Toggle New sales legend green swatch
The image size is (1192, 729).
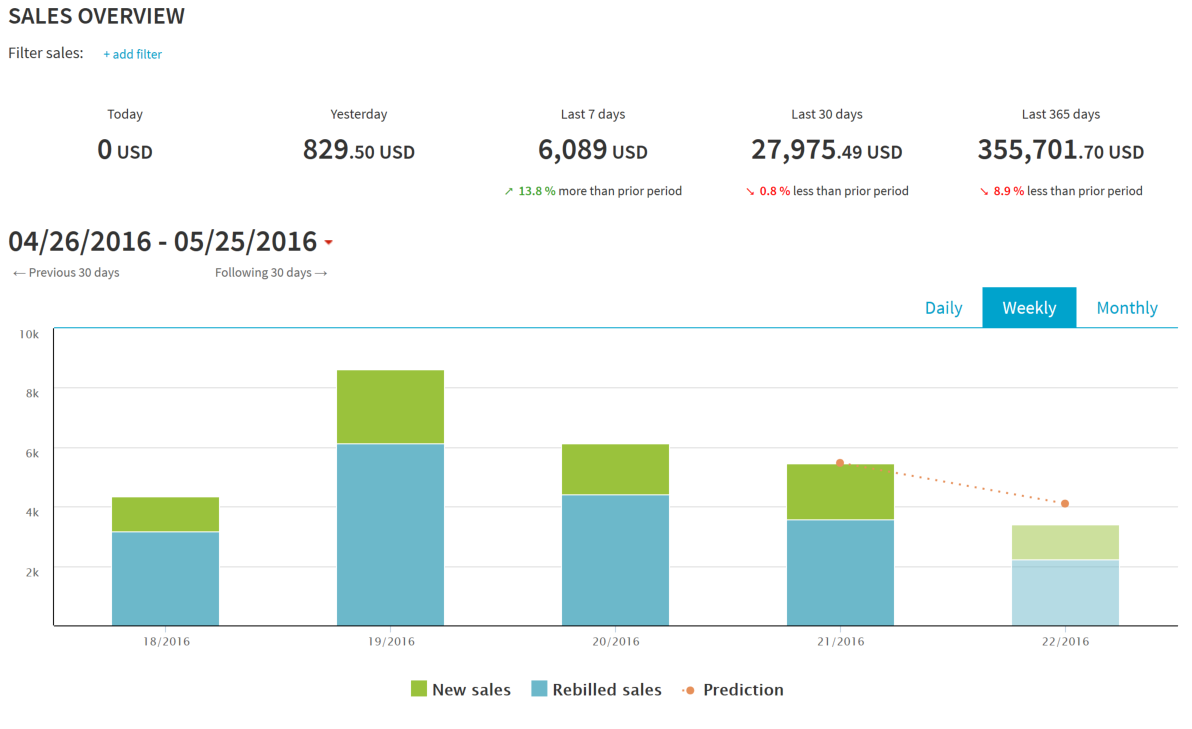418,689
